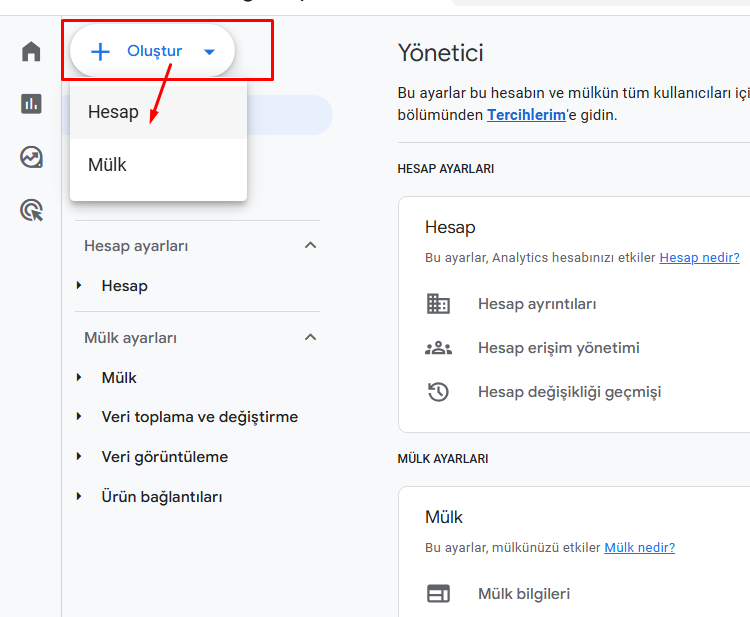Collapse the Mülk ayarları section chevron
This screenshot has width=750, height=617.
click(310, 338)
